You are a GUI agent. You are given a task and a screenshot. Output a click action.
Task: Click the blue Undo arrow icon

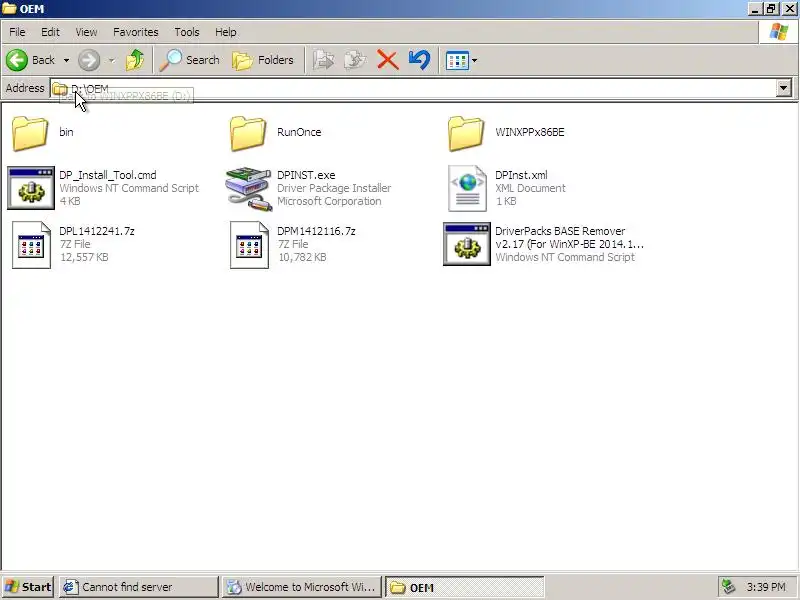click(419, 60)
